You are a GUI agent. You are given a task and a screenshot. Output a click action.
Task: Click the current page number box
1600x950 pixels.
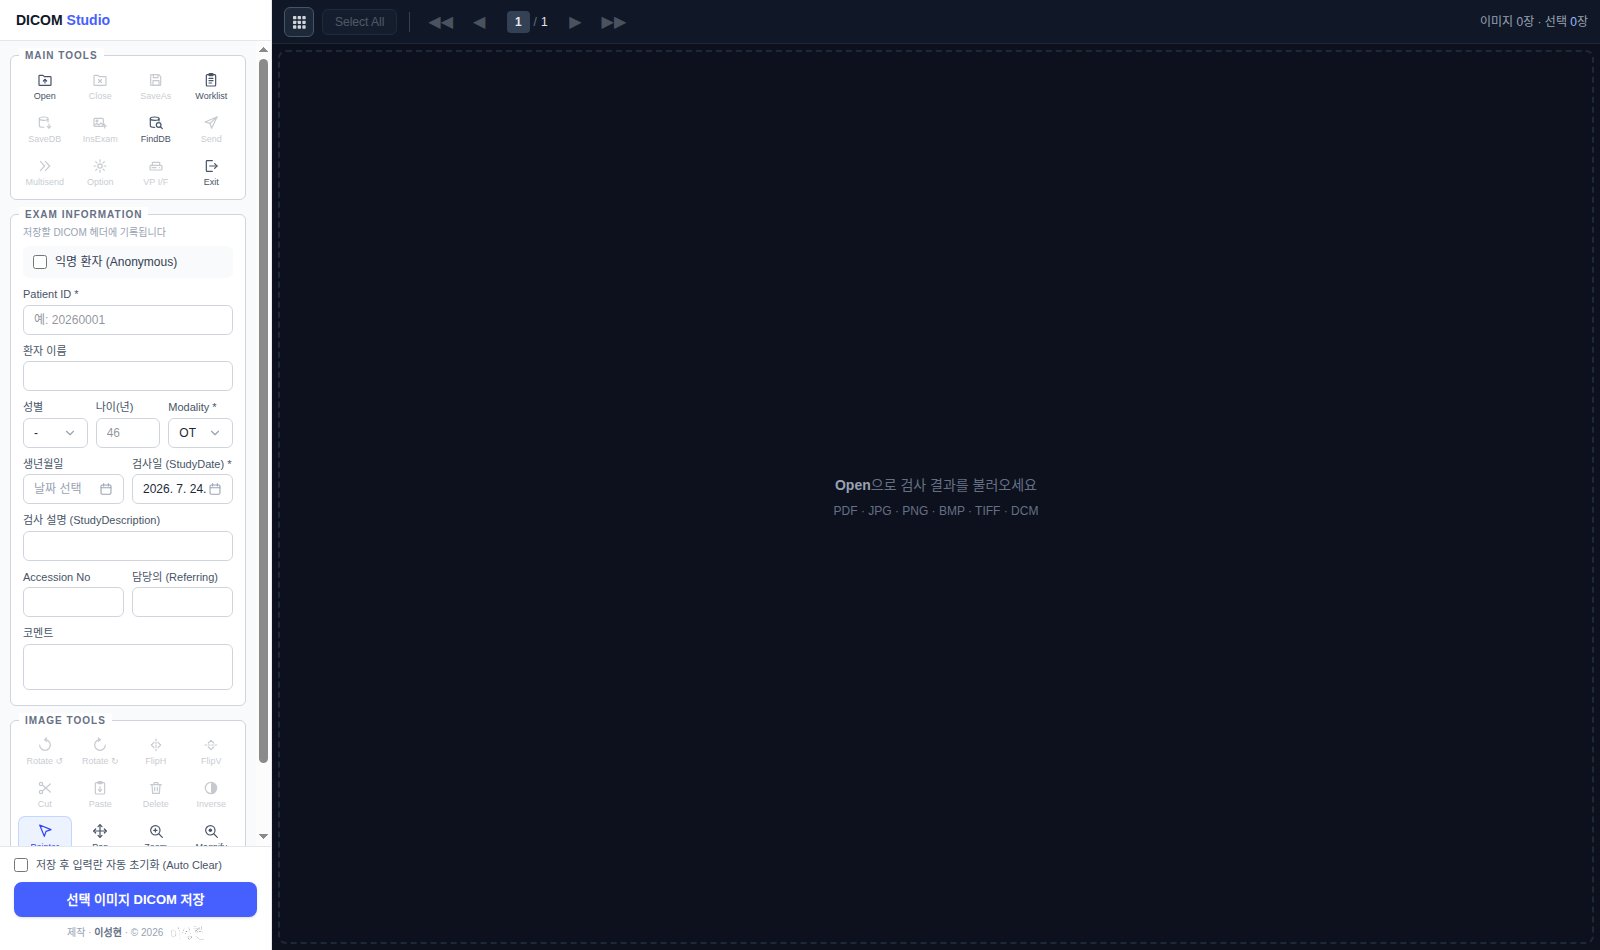[x=518, y=22]
